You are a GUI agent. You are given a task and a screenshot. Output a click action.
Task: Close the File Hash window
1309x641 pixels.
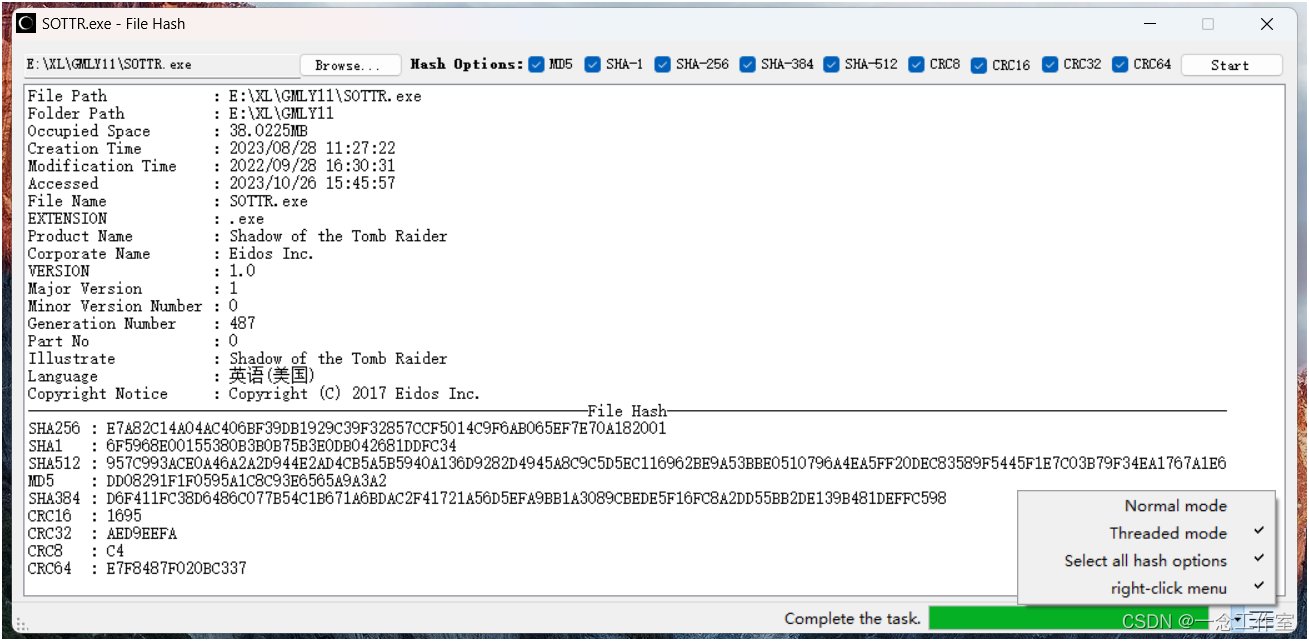[1267, 24]
